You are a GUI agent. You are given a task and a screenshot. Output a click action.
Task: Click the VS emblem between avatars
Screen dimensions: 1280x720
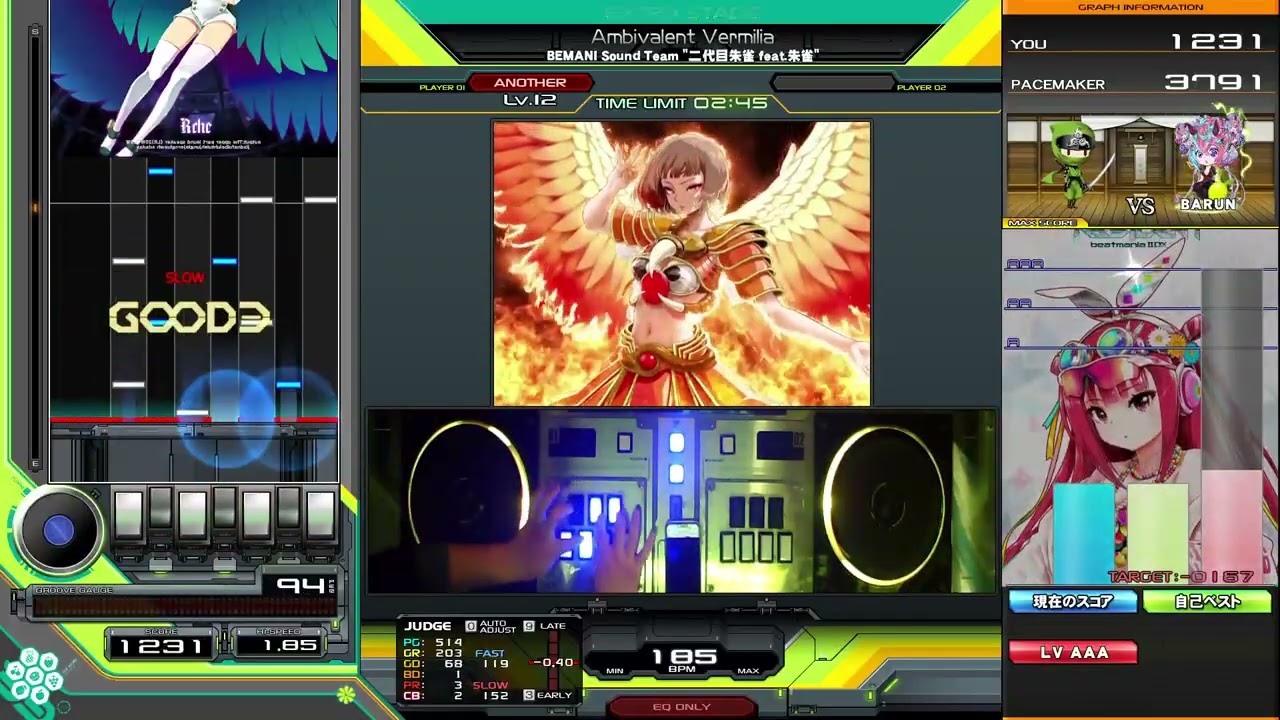pos(1141,205)
